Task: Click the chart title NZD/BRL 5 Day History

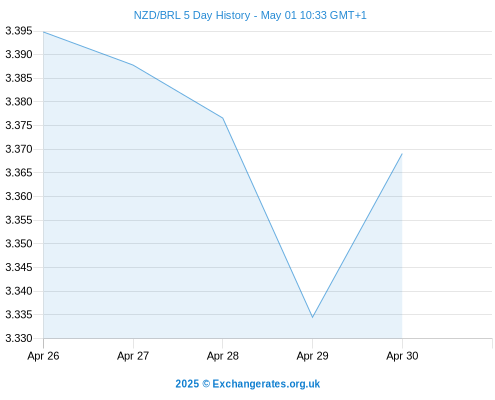Action: (x=192, y=15)
